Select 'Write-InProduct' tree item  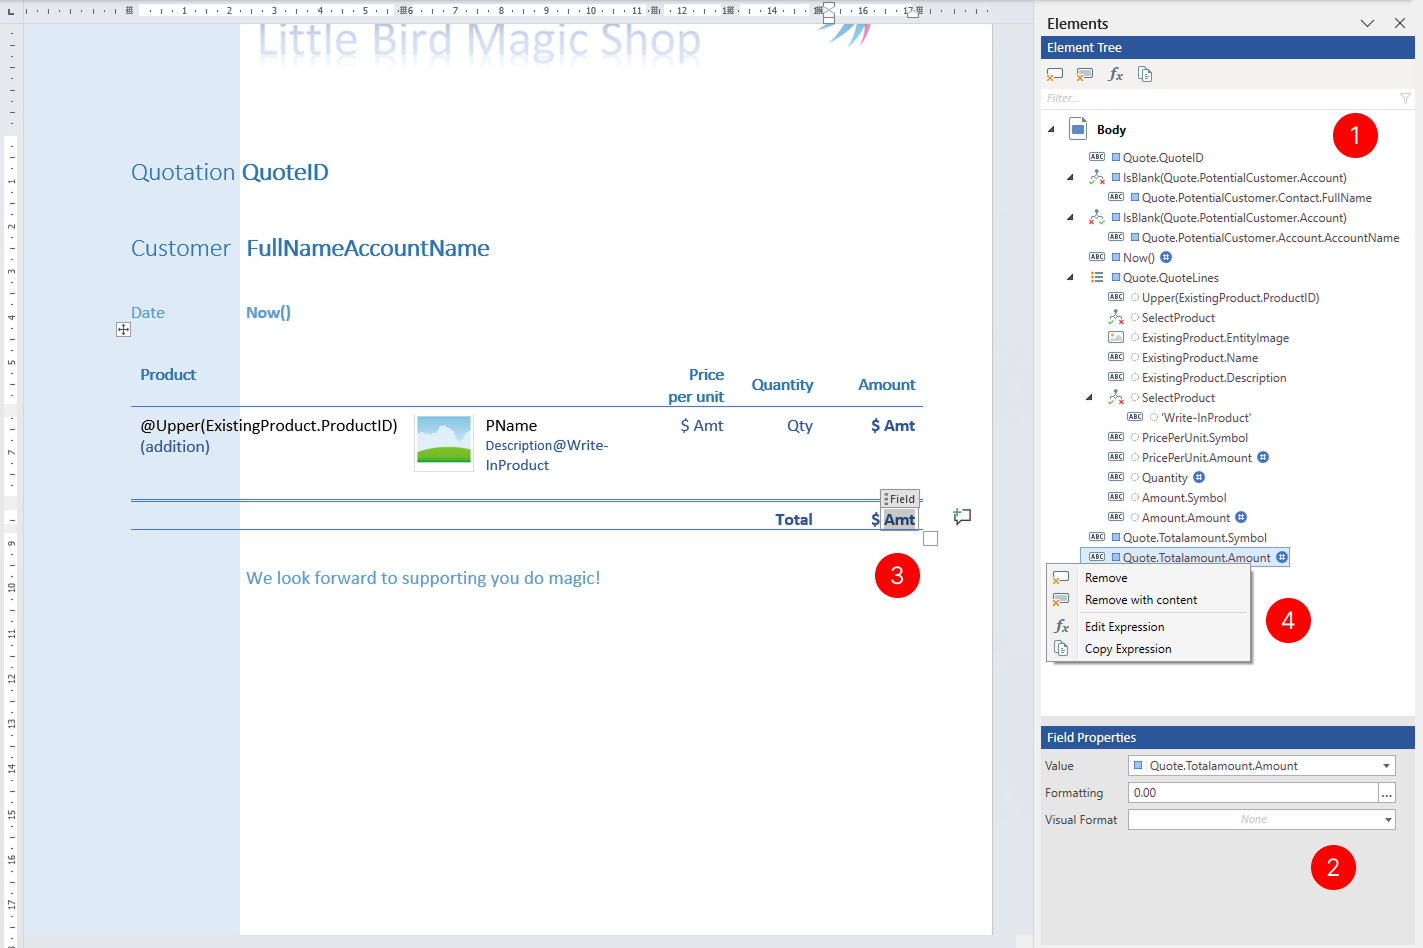tap(1205, 417)
